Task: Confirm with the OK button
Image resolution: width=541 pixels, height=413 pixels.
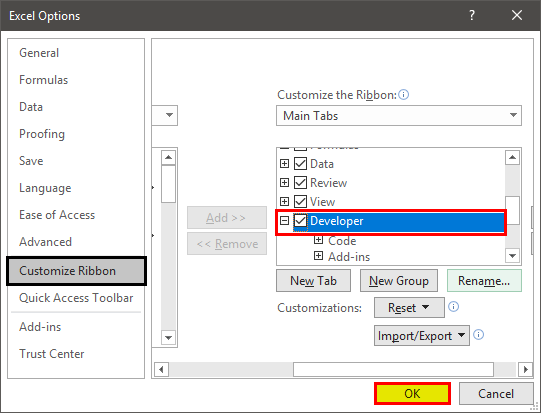Action: click(x=412, y=393)
